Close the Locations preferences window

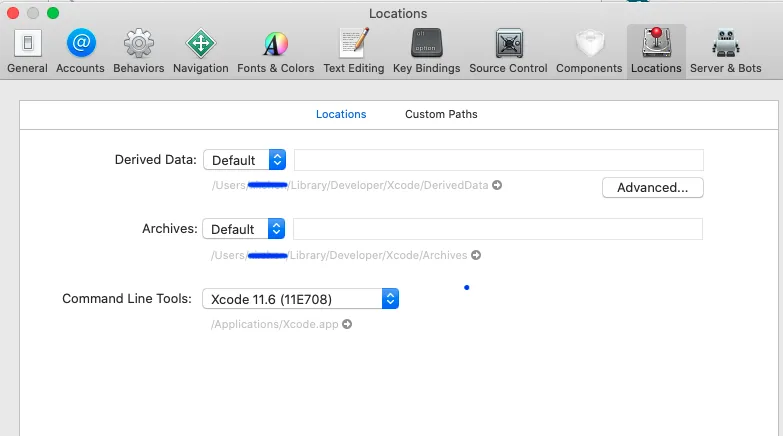13,13
